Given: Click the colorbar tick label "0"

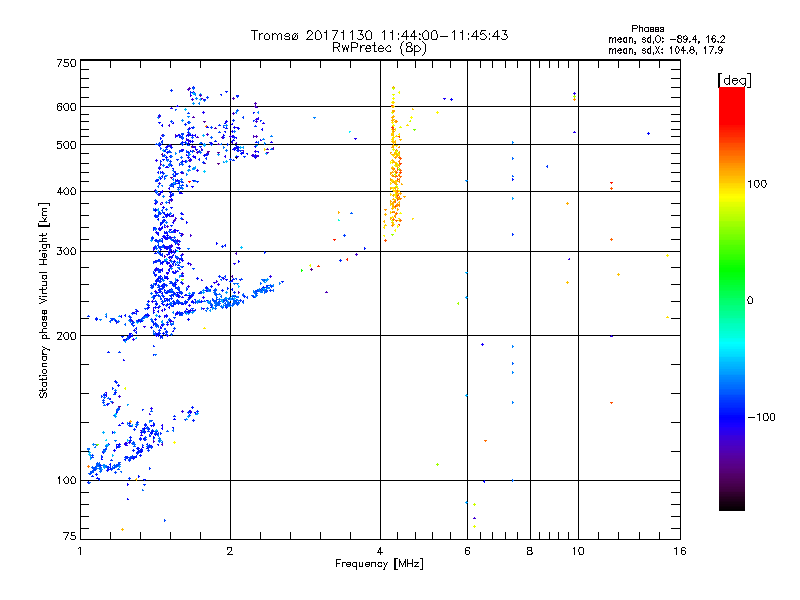Looking at the screenshot, I should [x=750, y=300].
